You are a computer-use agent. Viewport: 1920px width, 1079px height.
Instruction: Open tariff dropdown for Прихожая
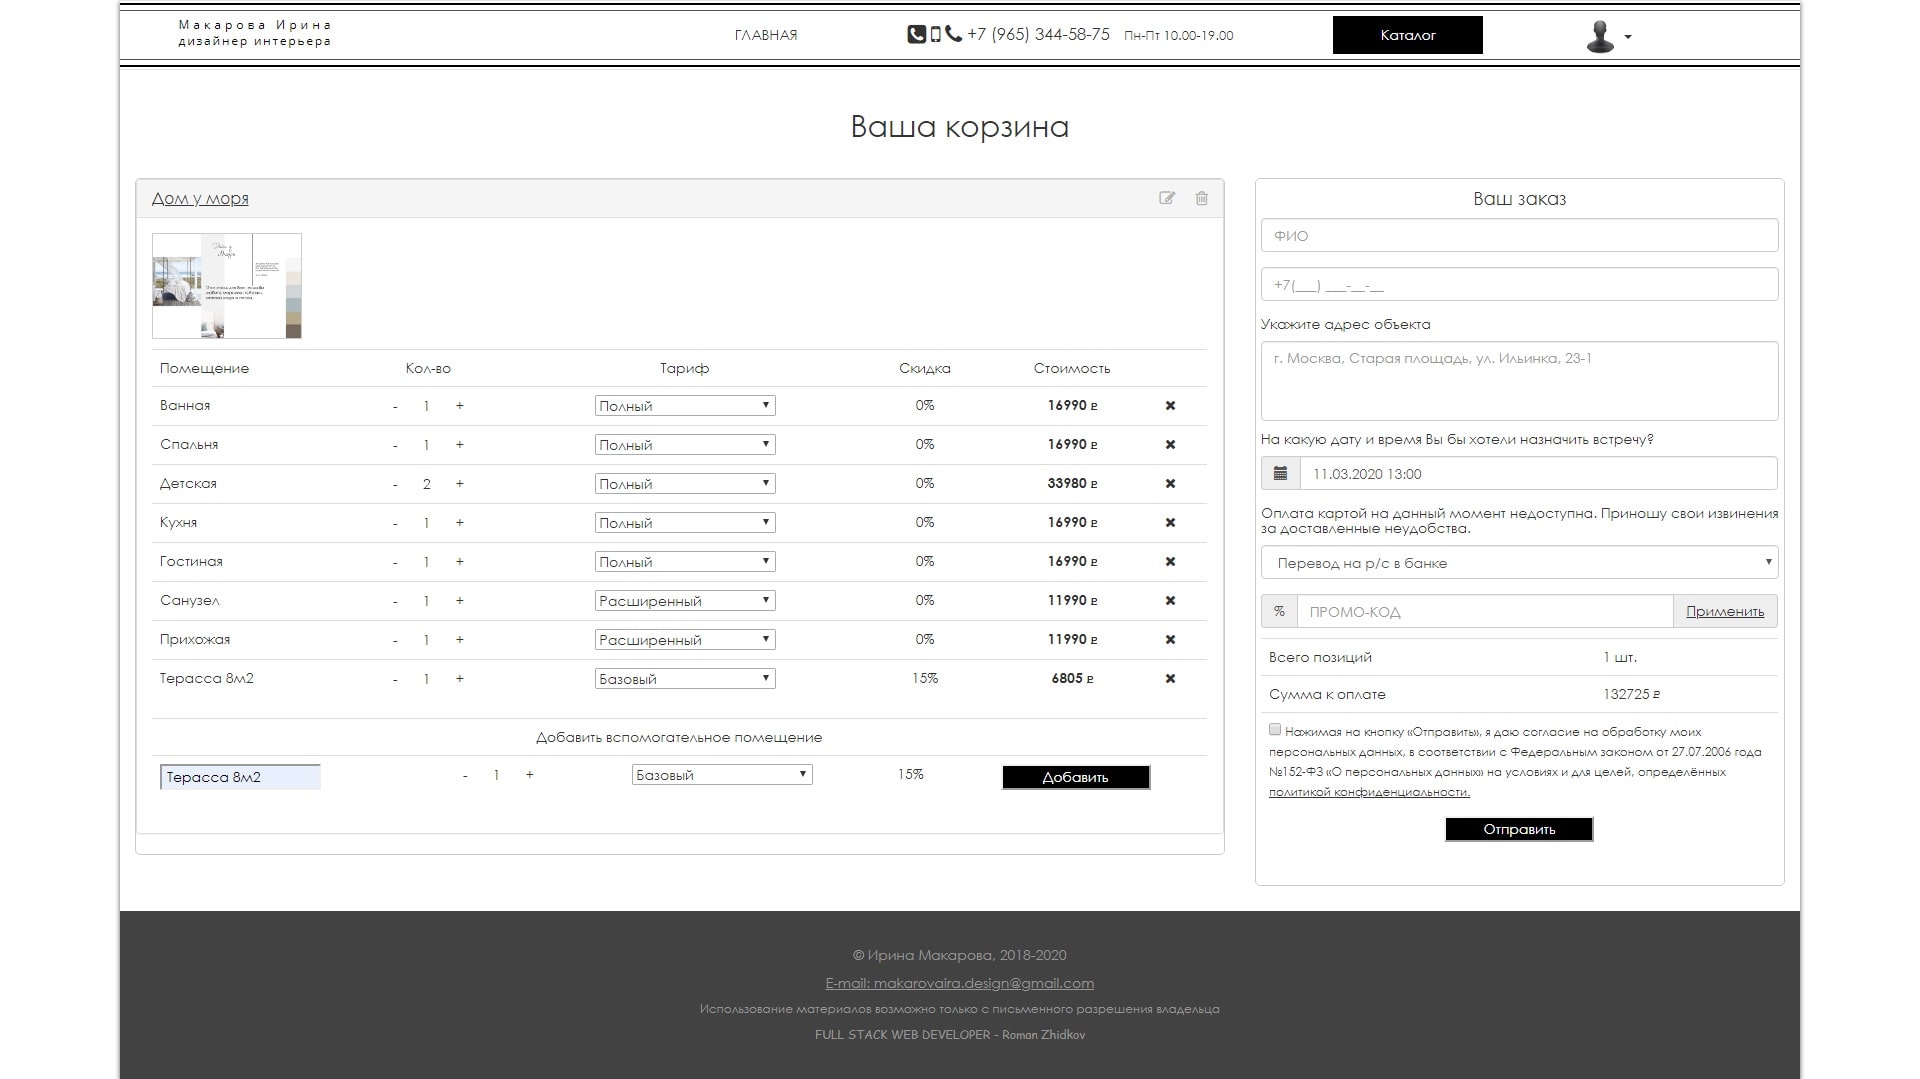pos(685,640)
